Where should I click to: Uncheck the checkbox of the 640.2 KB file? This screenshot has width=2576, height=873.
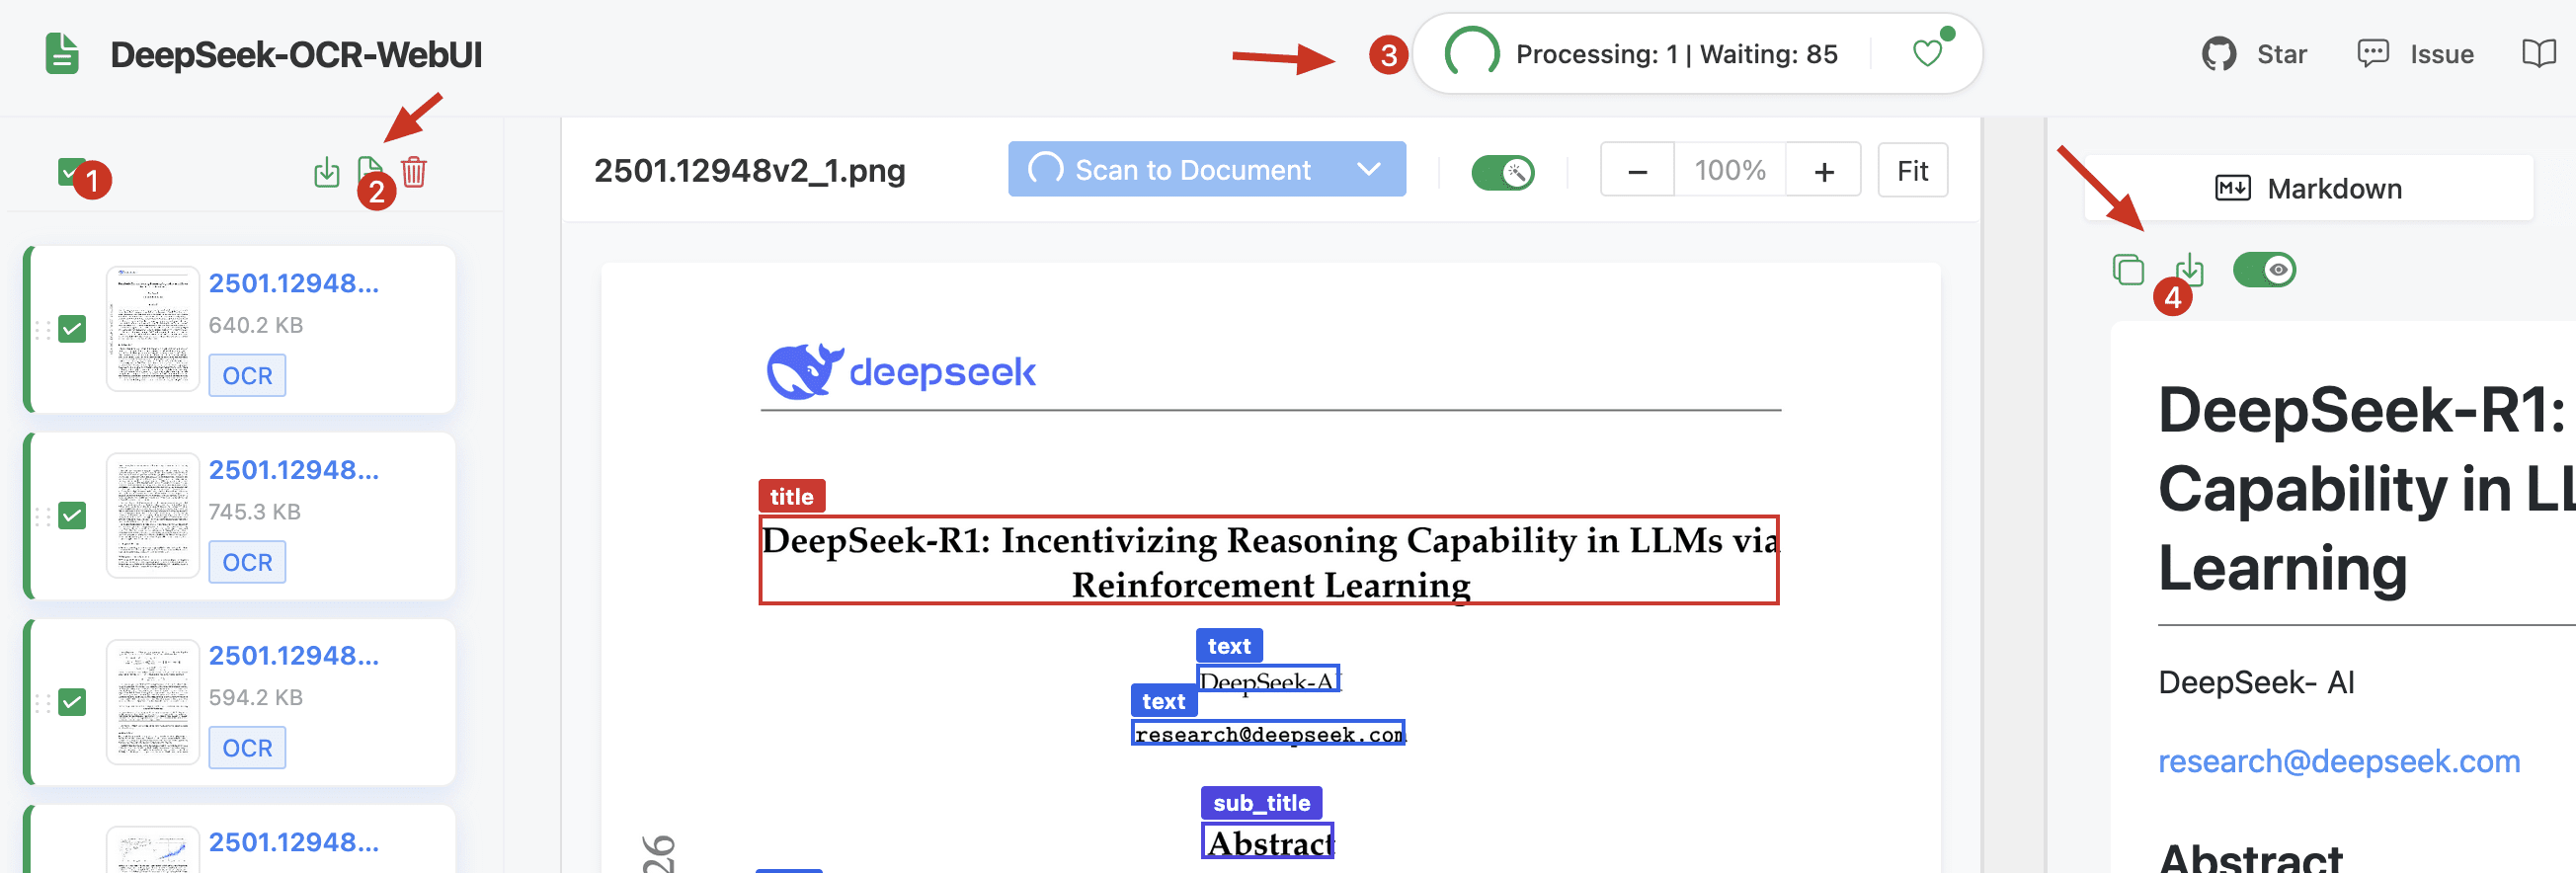[x=72, y=329]
